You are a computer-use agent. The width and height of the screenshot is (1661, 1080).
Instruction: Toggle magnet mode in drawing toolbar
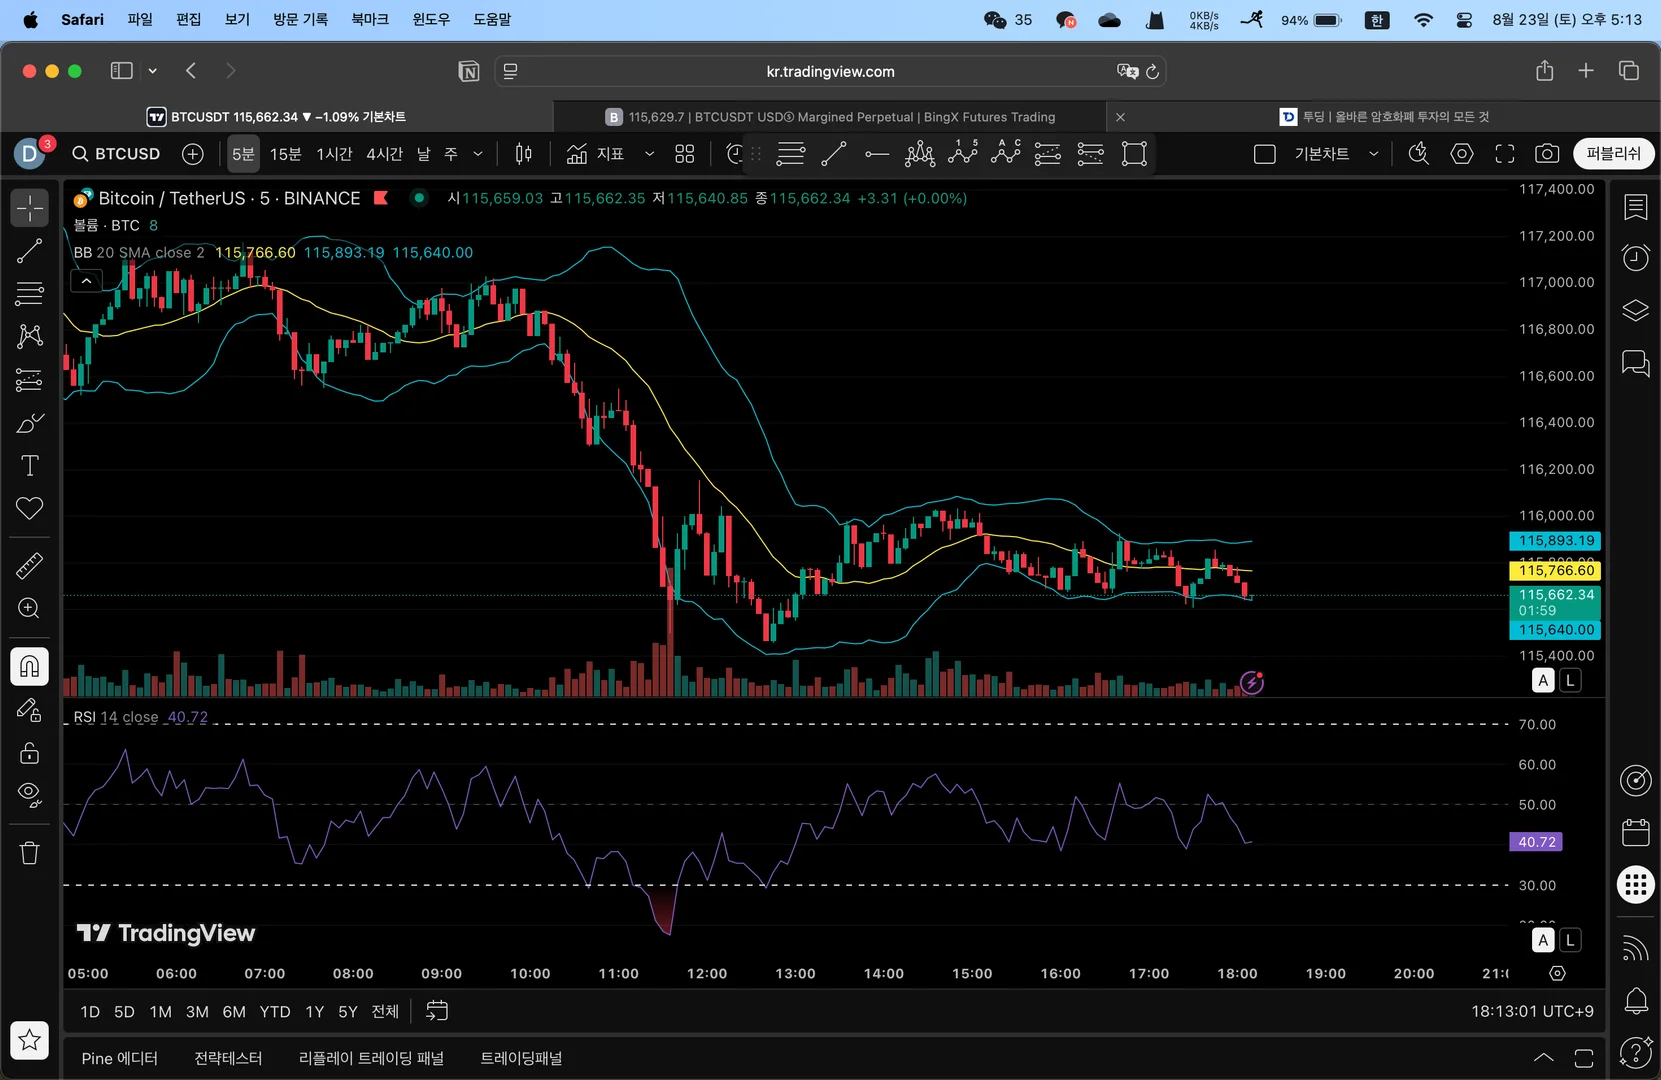pyautogui.click(x=30, y=666)
